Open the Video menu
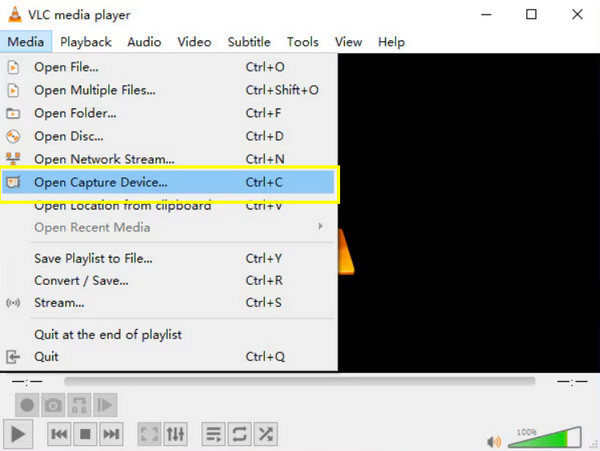 pos(194,42)
